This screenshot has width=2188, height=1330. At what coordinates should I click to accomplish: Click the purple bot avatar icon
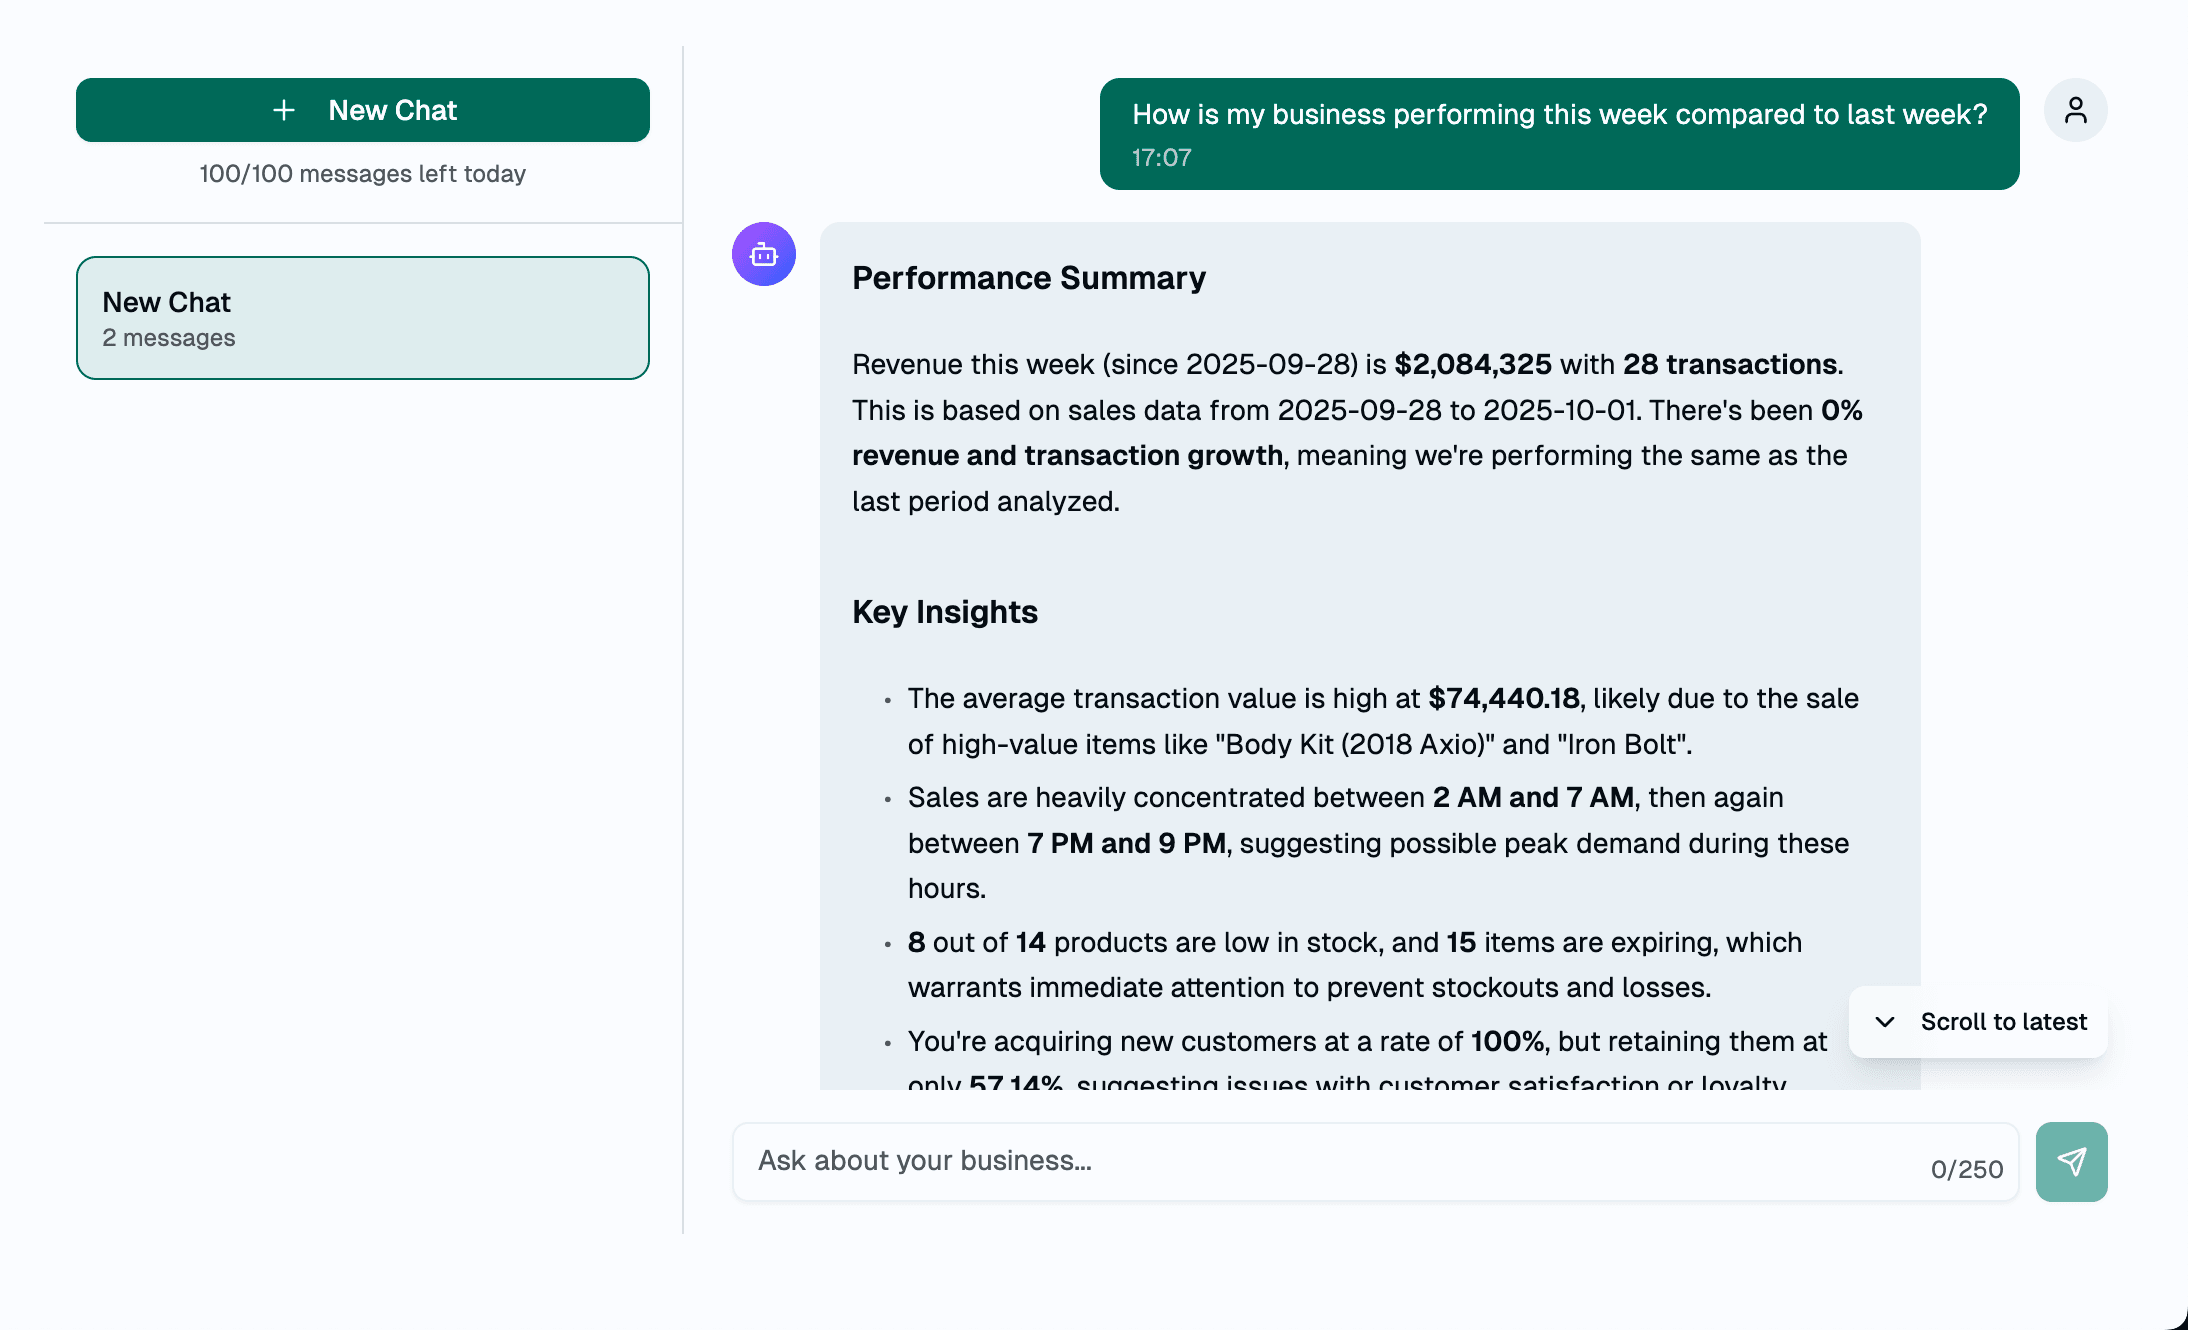[x=763, y=254]
